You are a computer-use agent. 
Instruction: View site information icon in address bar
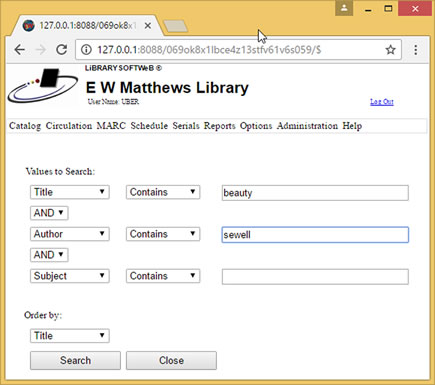86,50
